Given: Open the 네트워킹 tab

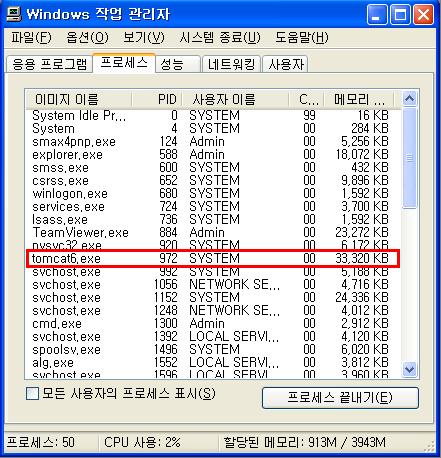Looking at the screenshot, I should tap(231, 64).
